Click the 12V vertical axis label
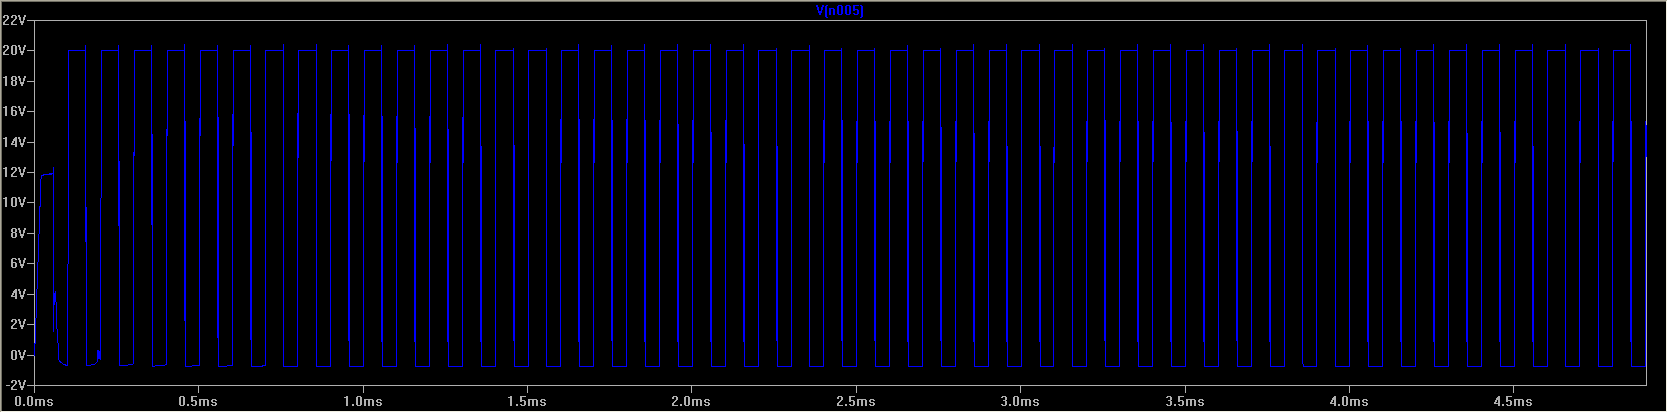This screenshot has height=413, width=1668. (x=14, y=172)
